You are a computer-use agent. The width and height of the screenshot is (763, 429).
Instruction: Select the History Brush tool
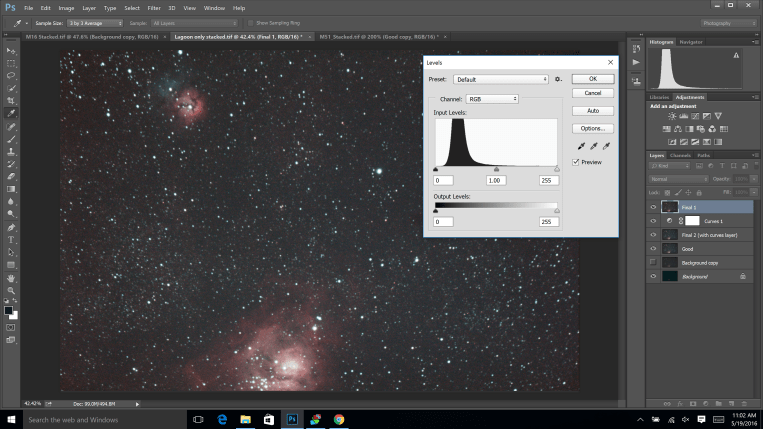click(11, 164)
